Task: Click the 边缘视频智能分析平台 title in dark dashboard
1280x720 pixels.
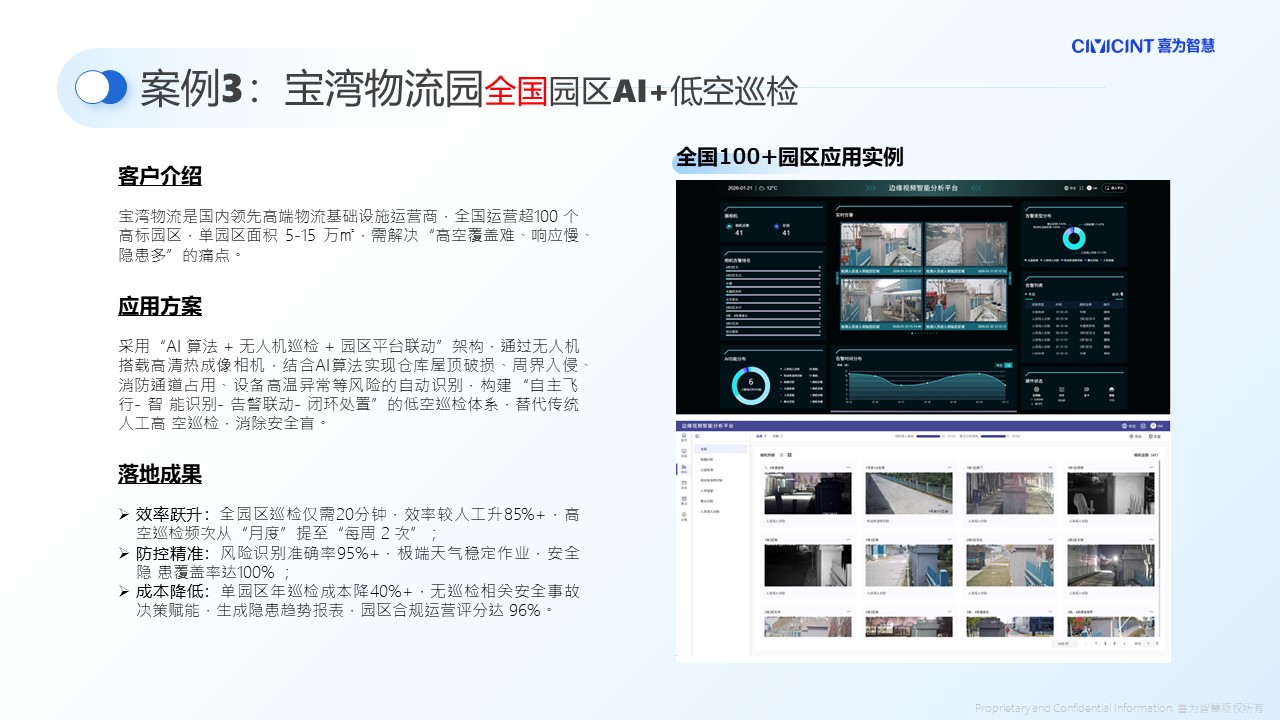Action: [924, 188]
